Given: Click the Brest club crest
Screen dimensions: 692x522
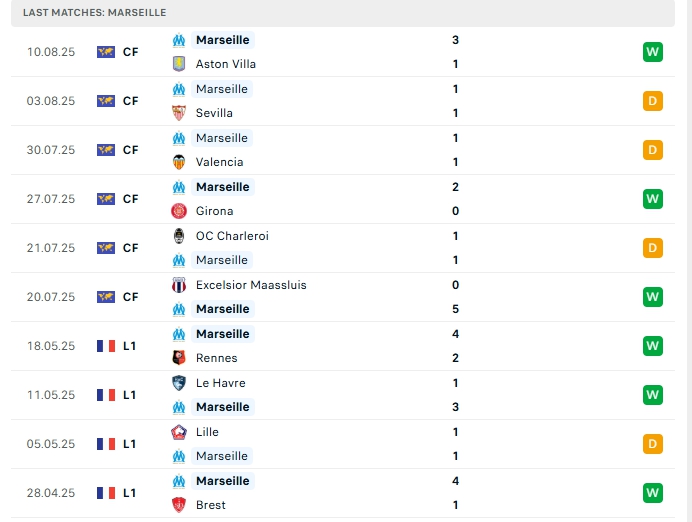Looking at the screenshot, I should click(179, 505).
